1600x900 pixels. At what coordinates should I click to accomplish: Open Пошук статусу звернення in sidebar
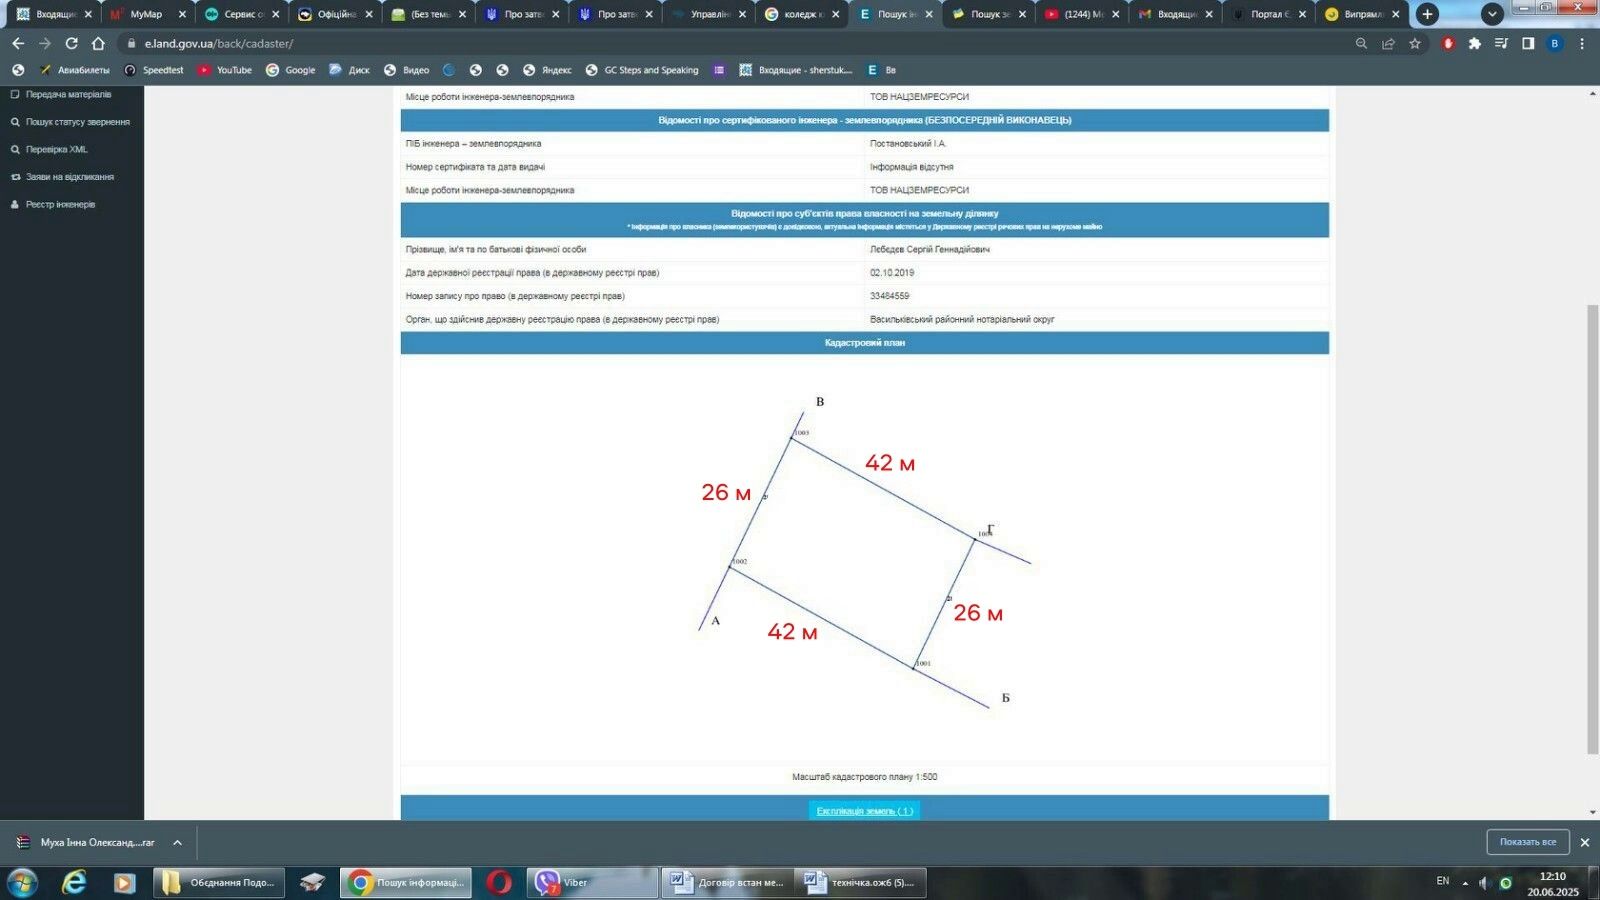tap(70, 122)
